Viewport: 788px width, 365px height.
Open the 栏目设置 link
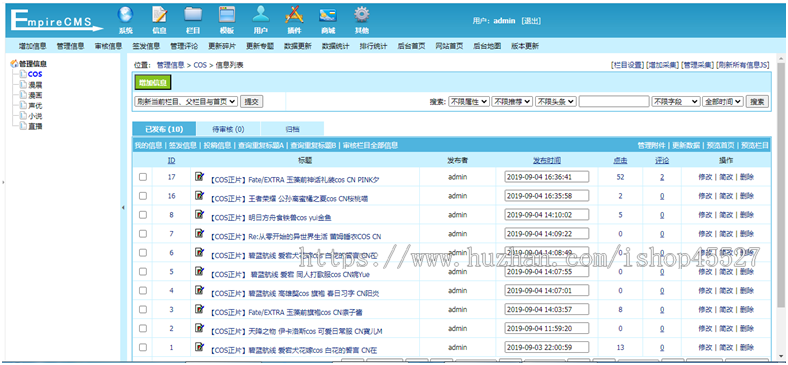(627, 65)
